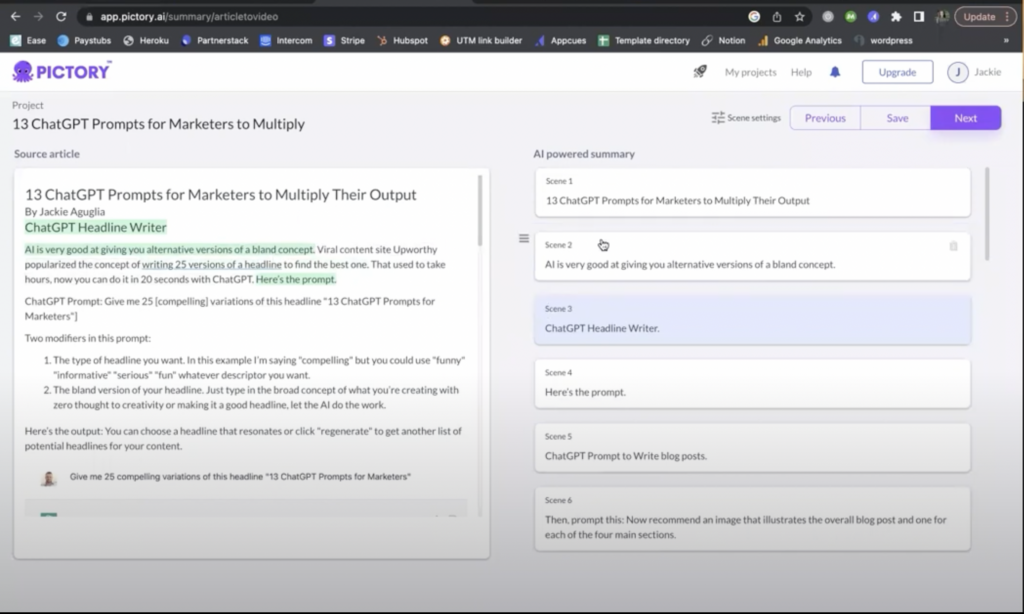Open the Google Analytics bookmark
Screen dimensions: 1024x614
(x=799, y=40)
